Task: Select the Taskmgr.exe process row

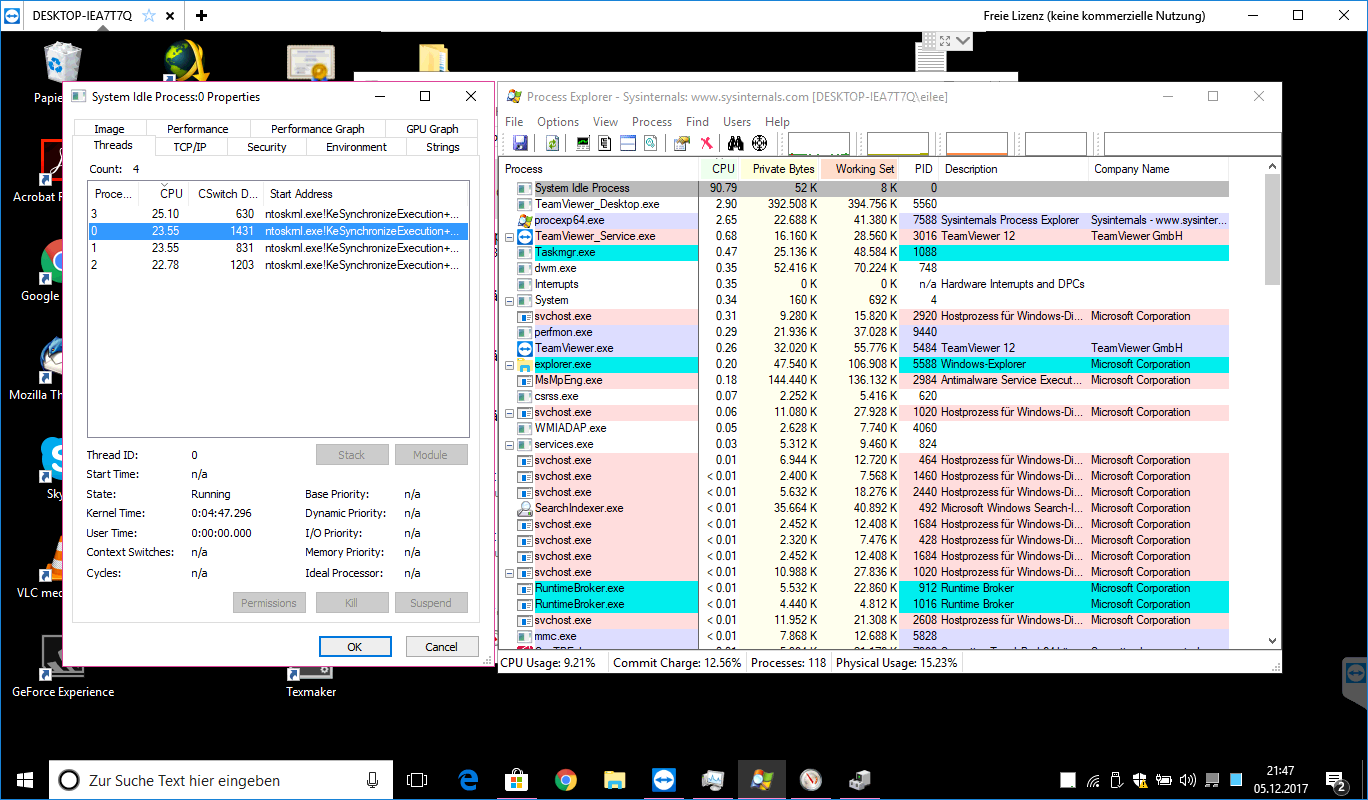Action: [x=864, y=252]
